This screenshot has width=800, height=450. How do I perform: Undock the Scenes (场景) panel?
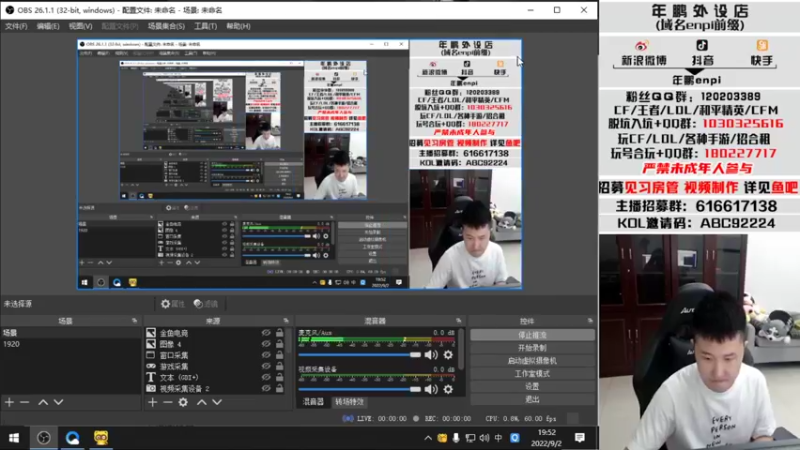pos(135,321)
